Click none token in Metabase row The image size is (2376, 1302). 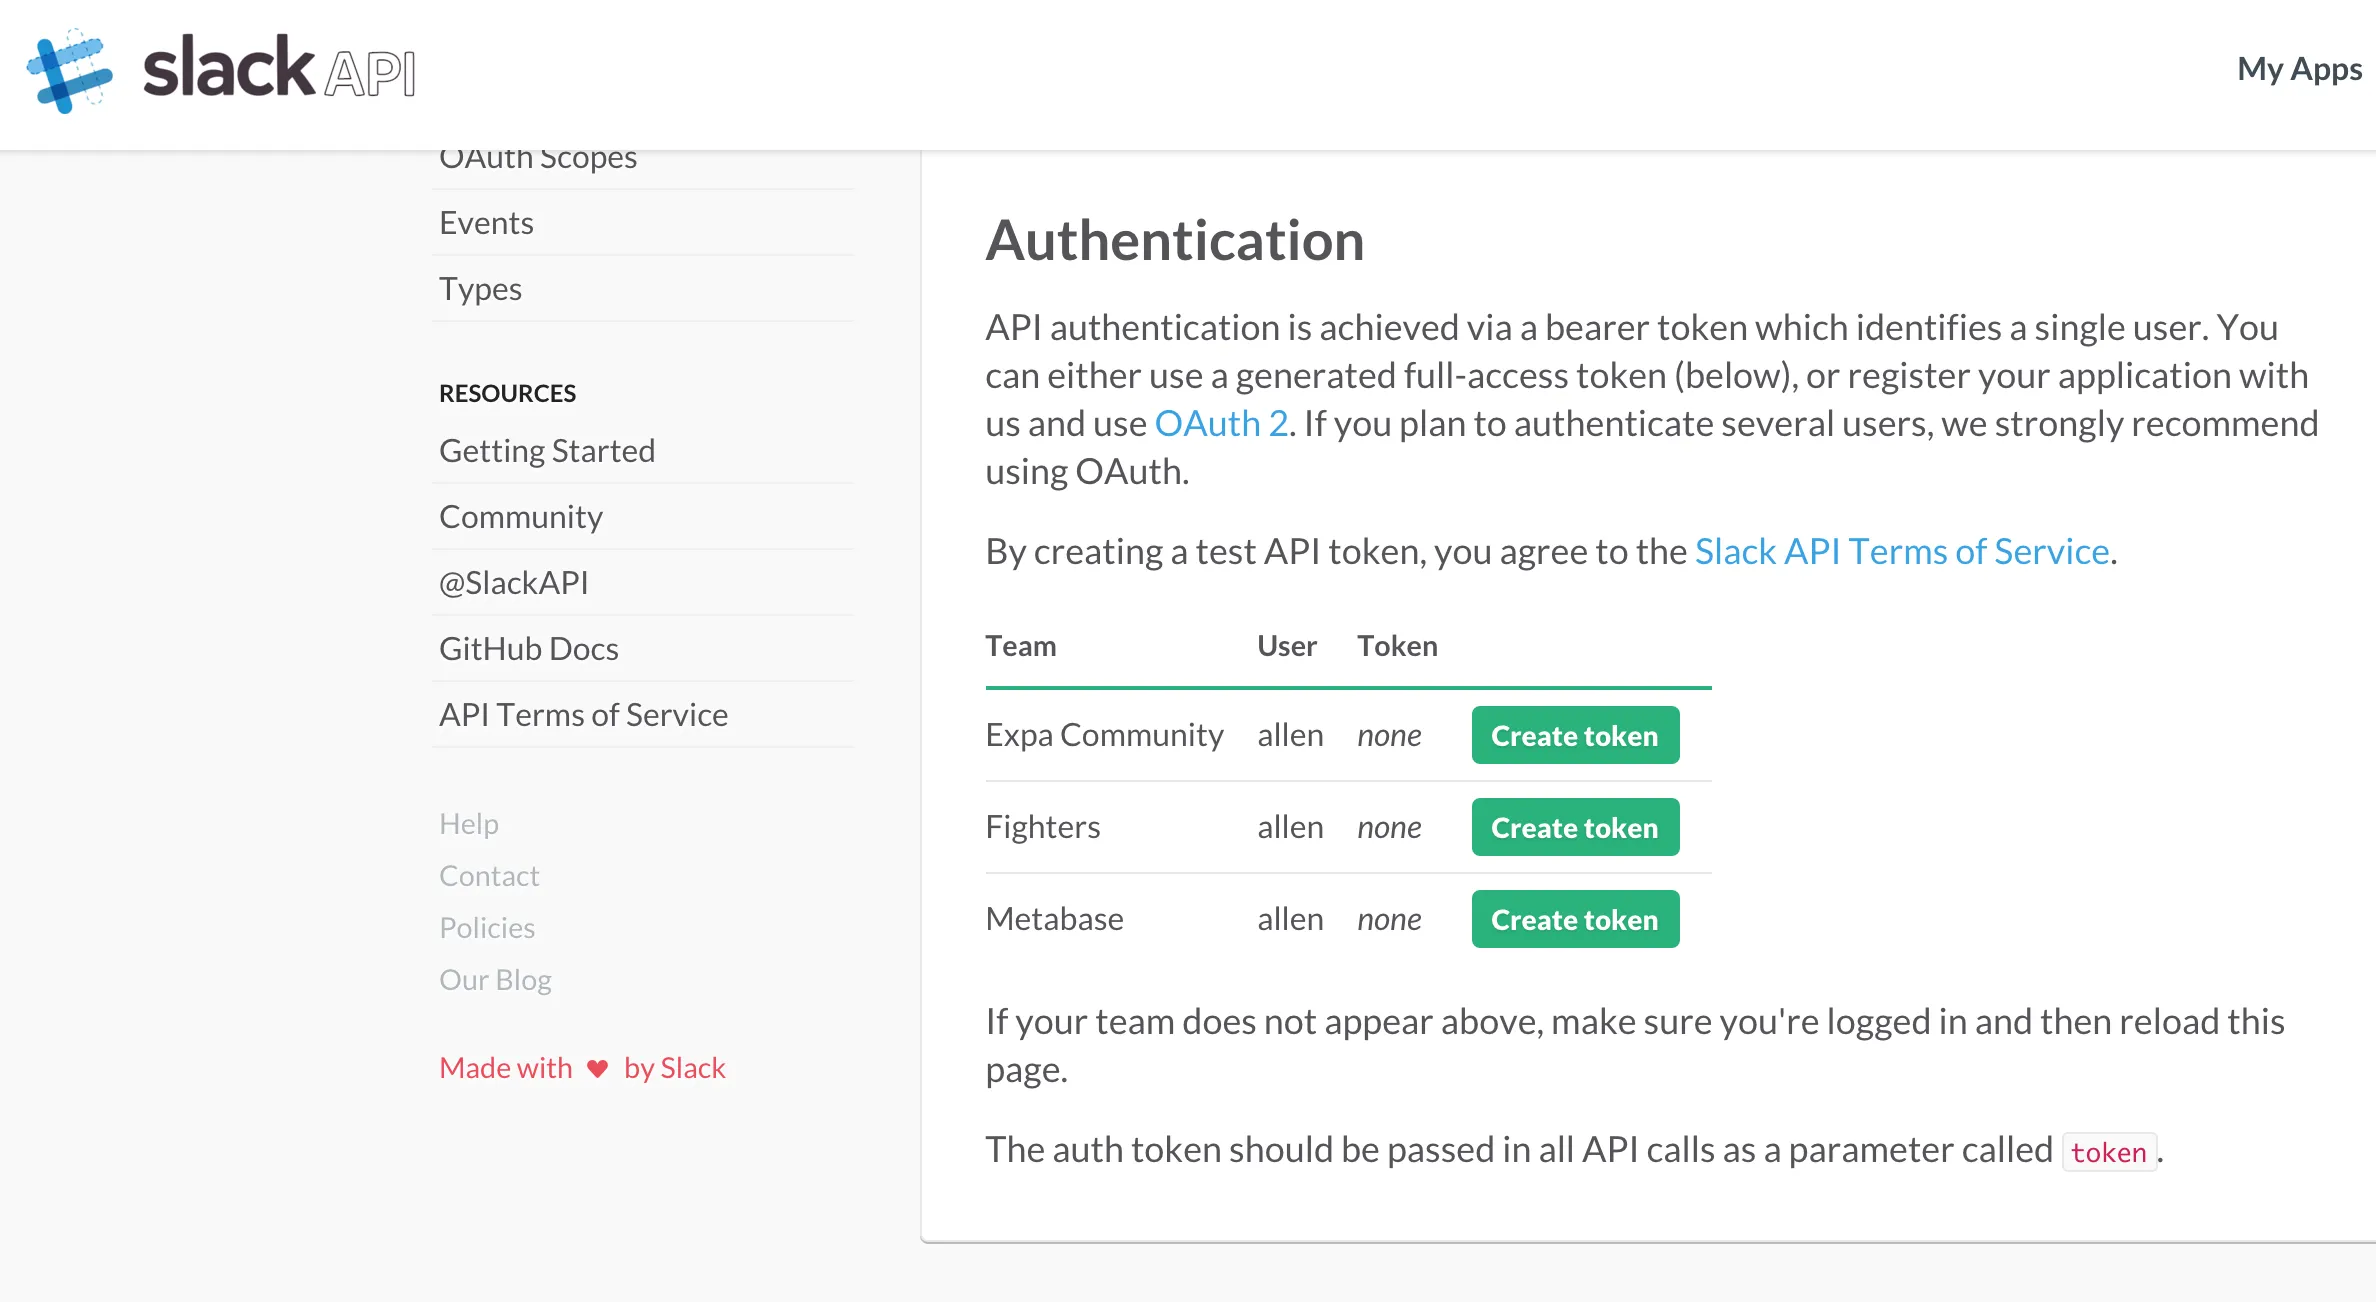(1389, 919)
